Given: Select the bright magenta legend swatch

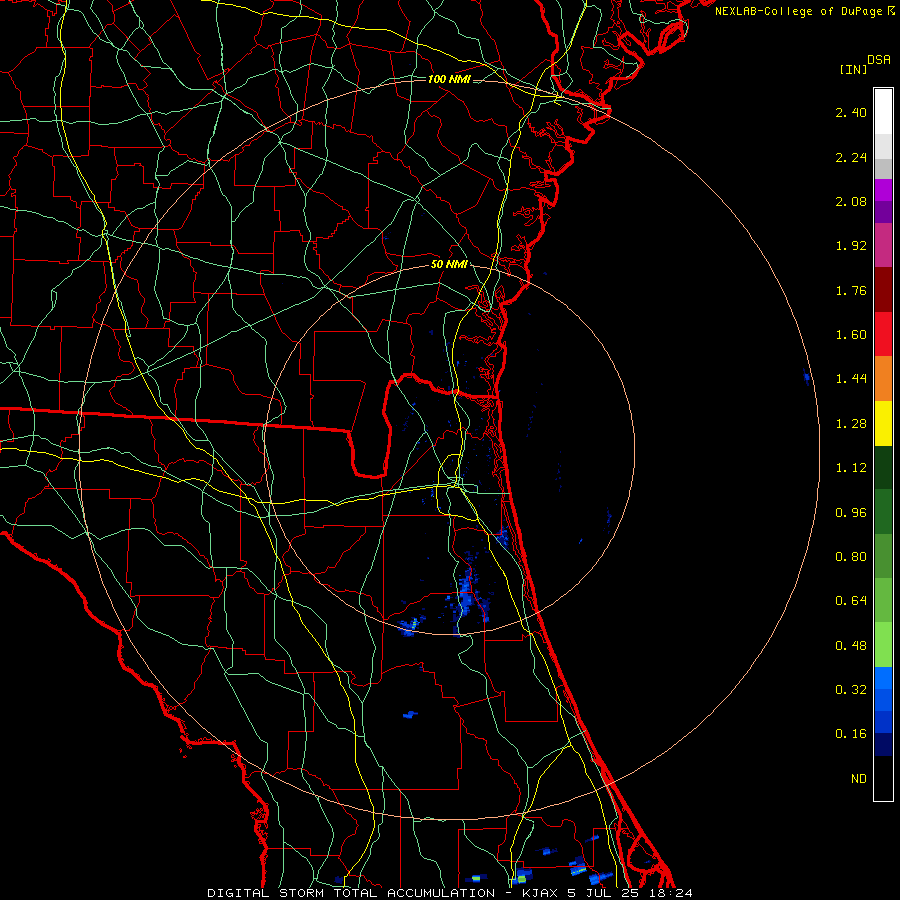Looking at the screenshot, I should click(x=883, y=190).
